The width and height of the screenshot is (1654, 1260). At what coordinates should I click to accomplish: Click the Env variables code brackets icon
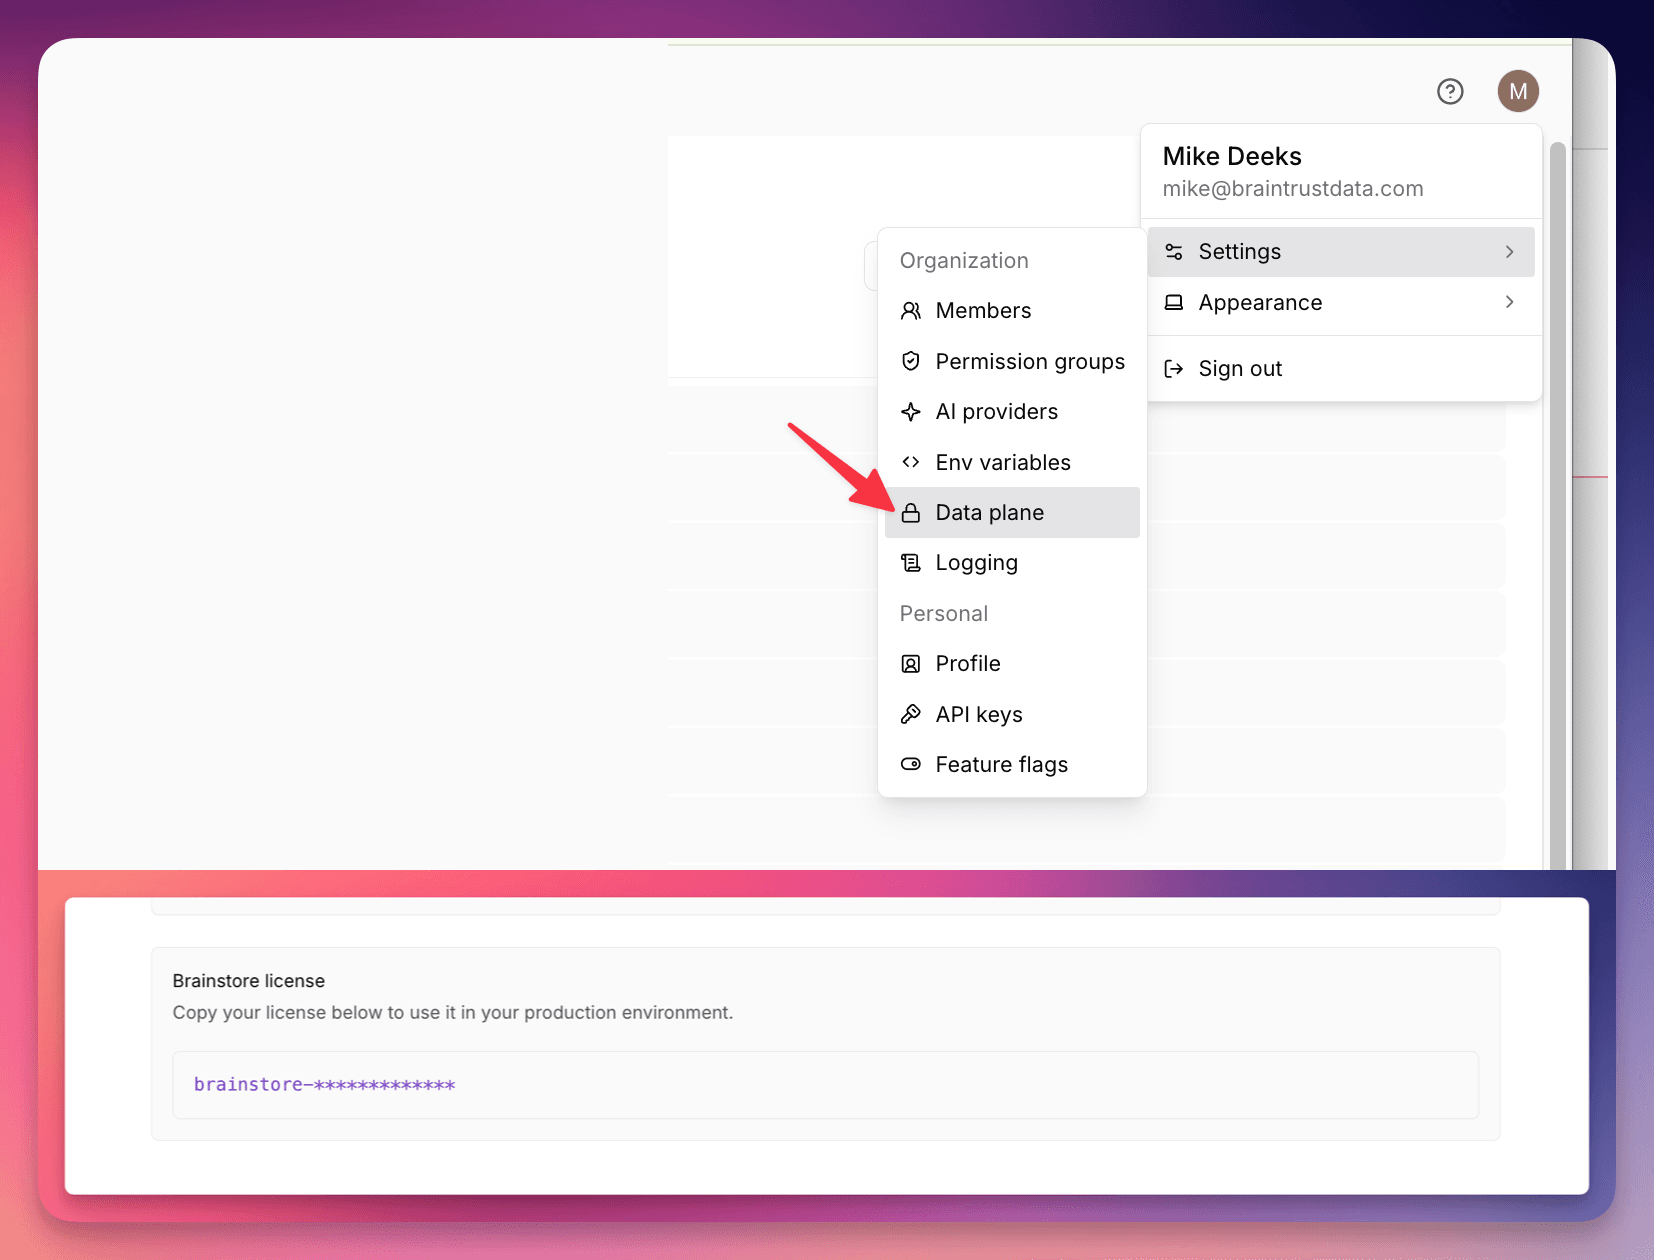[x=911, y=462]
